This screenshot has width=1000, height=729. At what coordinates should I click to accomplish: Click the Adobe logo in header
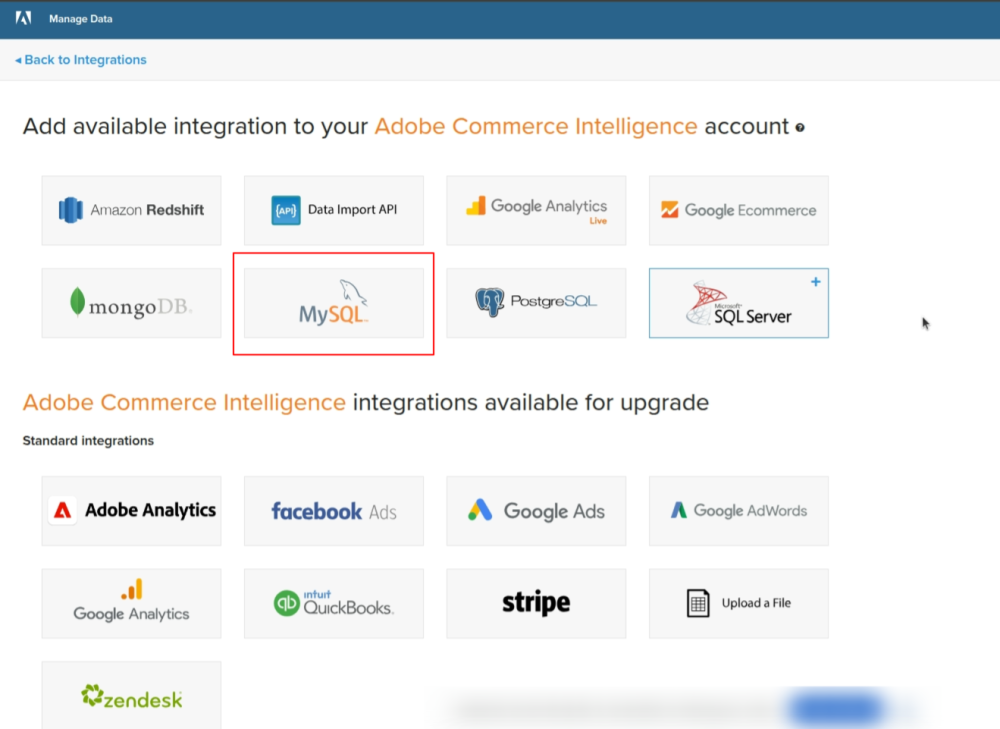pyautogui.click(x=24, y=18)
